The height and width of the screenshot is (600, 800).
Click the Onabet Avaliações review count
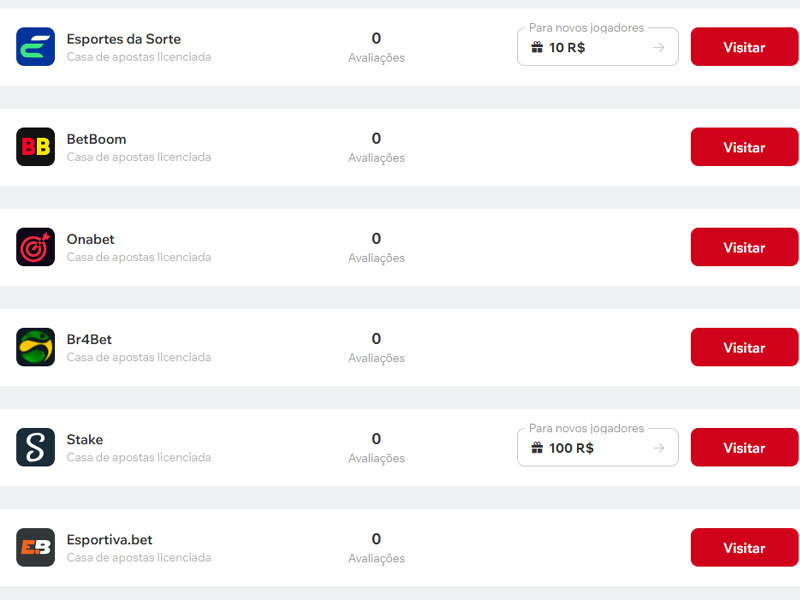377,247
